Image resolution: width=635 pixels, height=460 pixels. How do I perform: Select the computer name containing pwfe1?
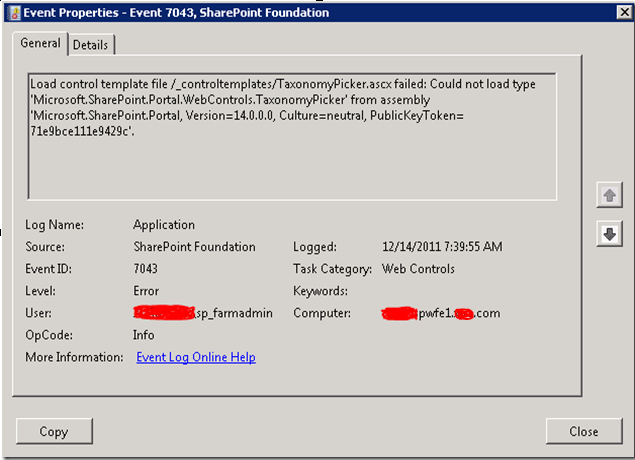point(441,313)
